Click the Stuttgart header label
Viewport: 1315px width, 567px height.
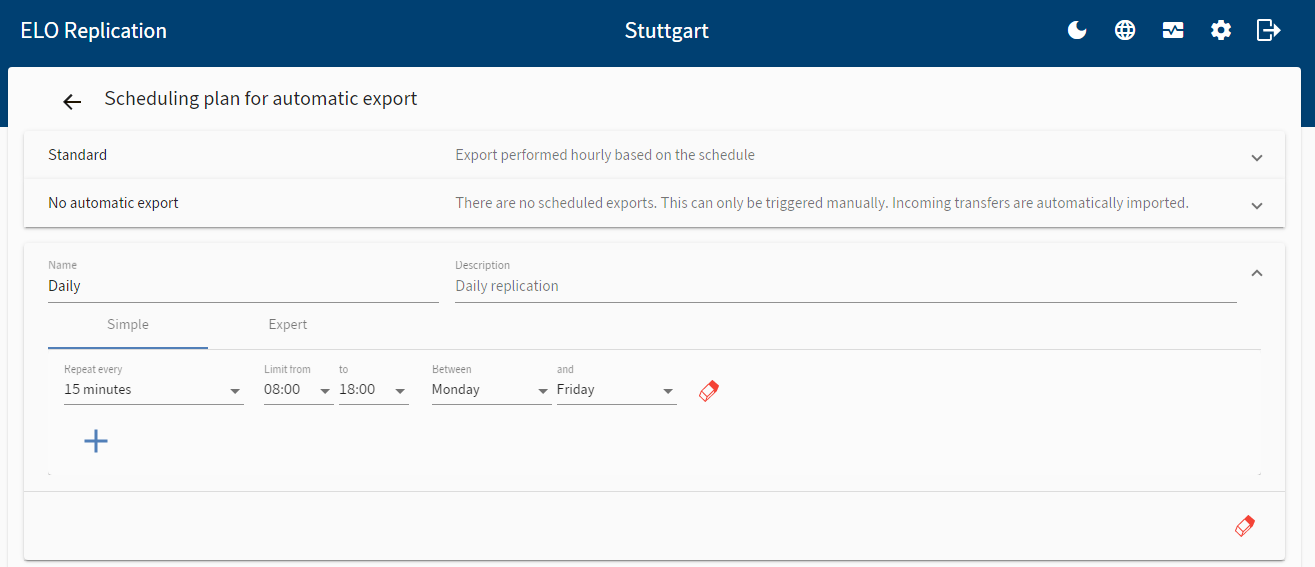(x=667, y=31)
